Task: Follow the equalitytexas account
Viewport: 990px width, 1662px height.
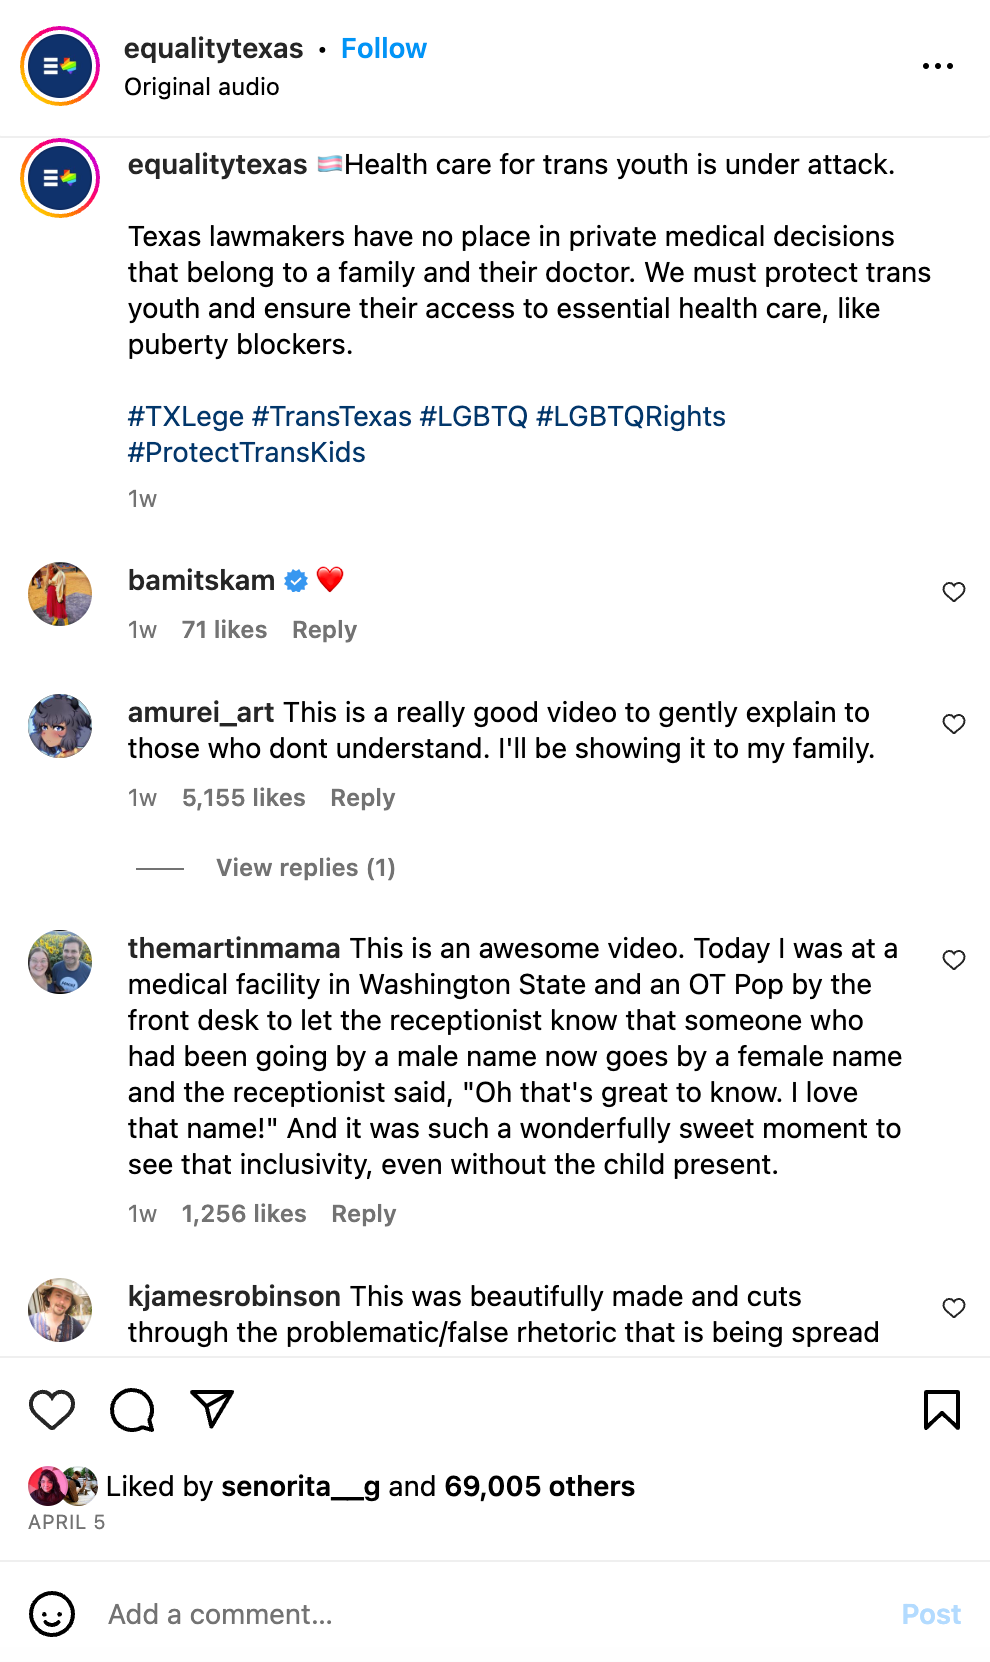Action: coord(383,48)
